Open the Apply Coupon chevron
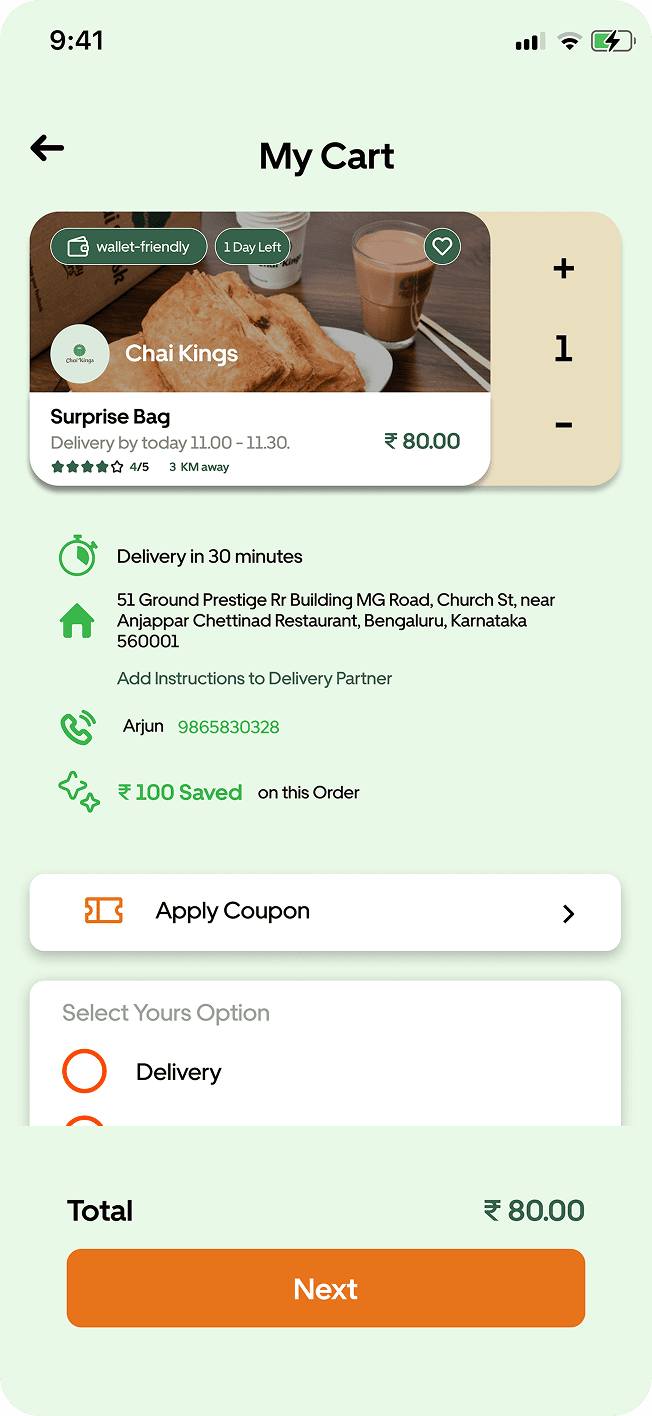Image resolution: width=652 pixels, height=1416 pixels. pyautogui.click(x=569, y=913)
